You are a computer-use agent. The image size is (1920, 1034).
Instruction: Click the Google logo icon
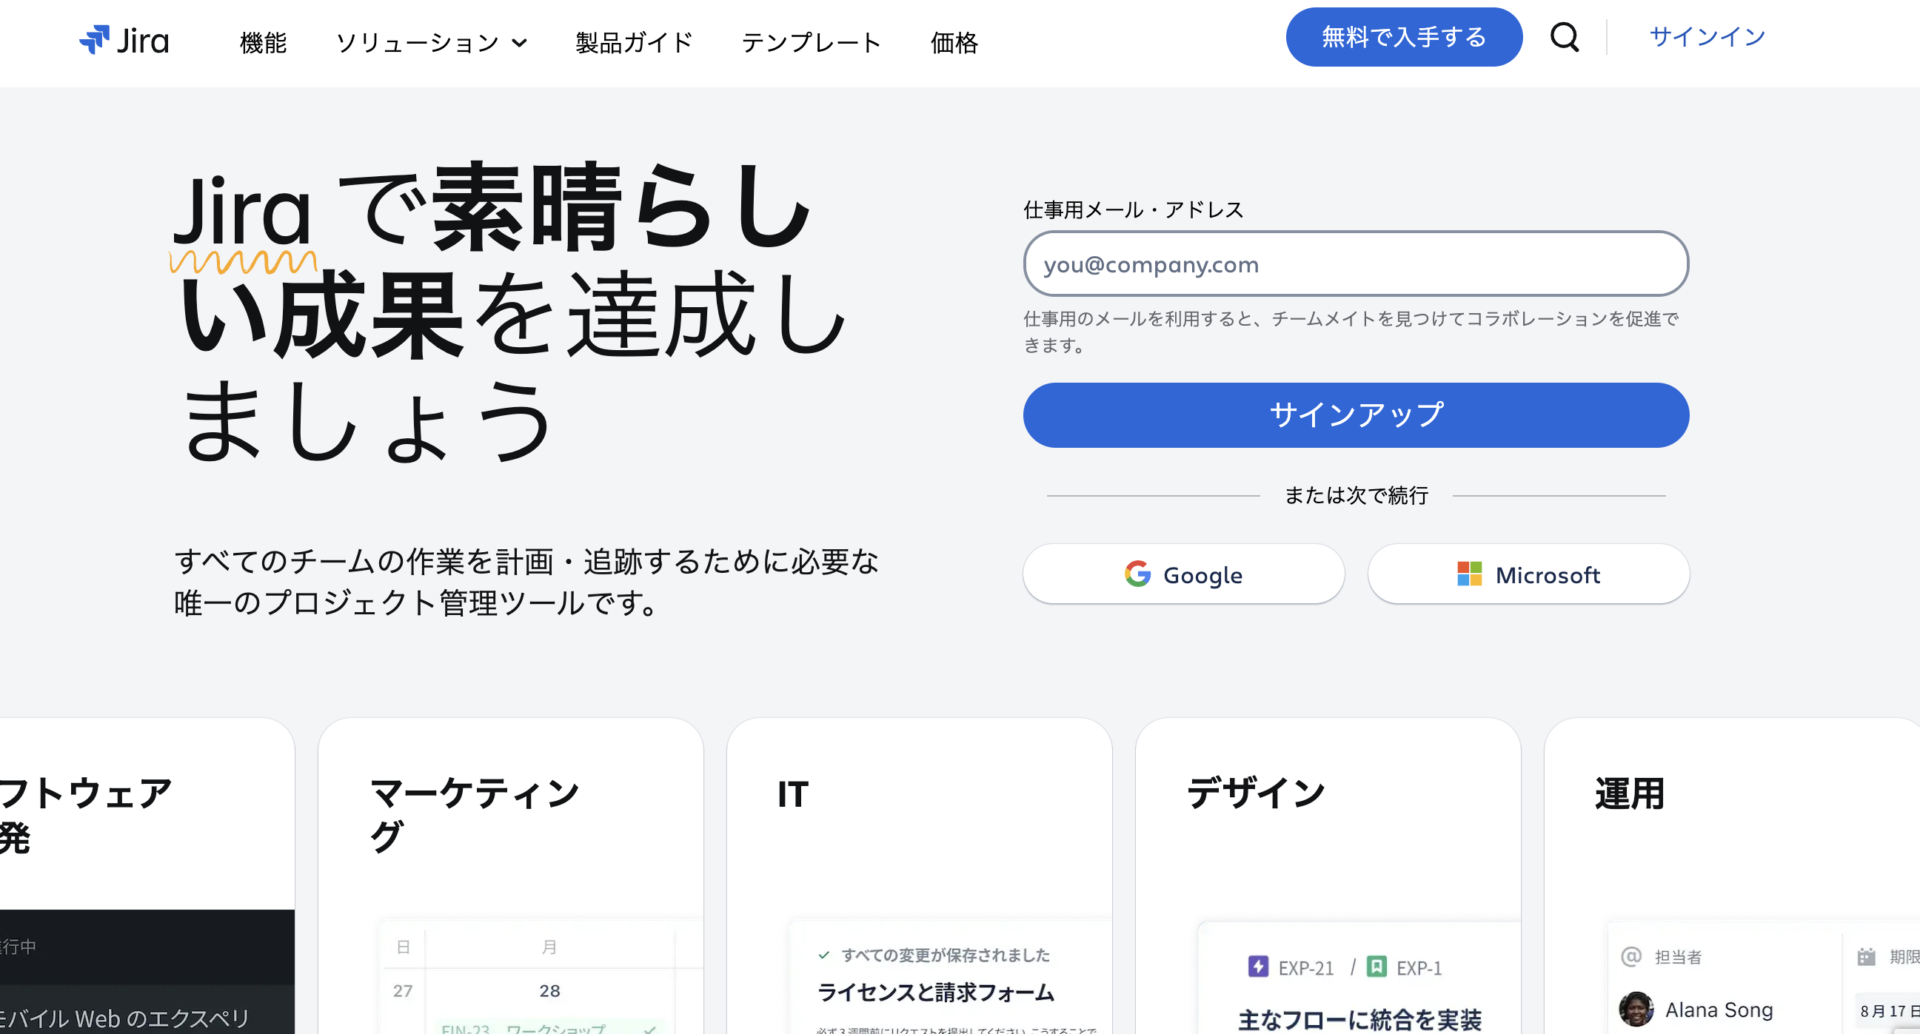click(1138, 574)
